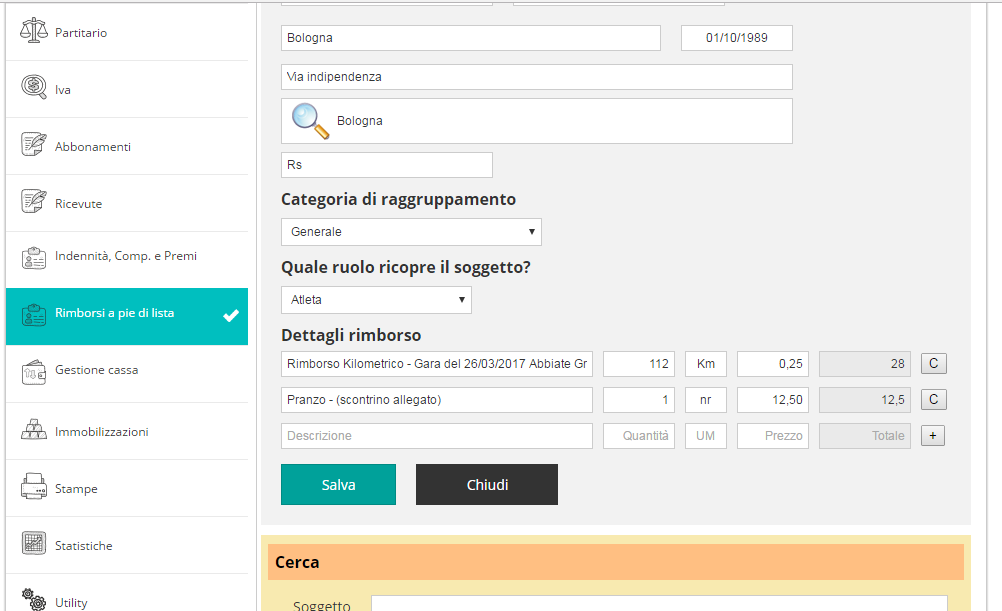The image size is (1002, 611).
Task: Click the Quale ruolo ricopre il soggetto heading
Action: [406, 267]
